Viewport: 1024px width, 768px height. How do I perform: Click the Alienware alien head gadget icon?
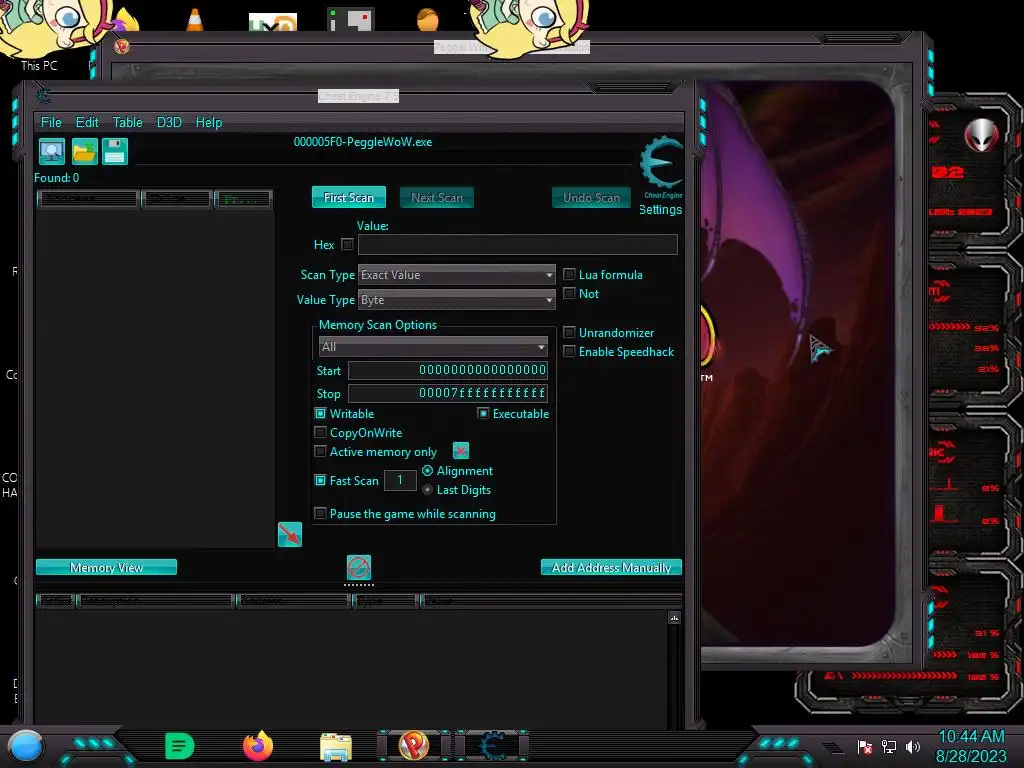981,136
